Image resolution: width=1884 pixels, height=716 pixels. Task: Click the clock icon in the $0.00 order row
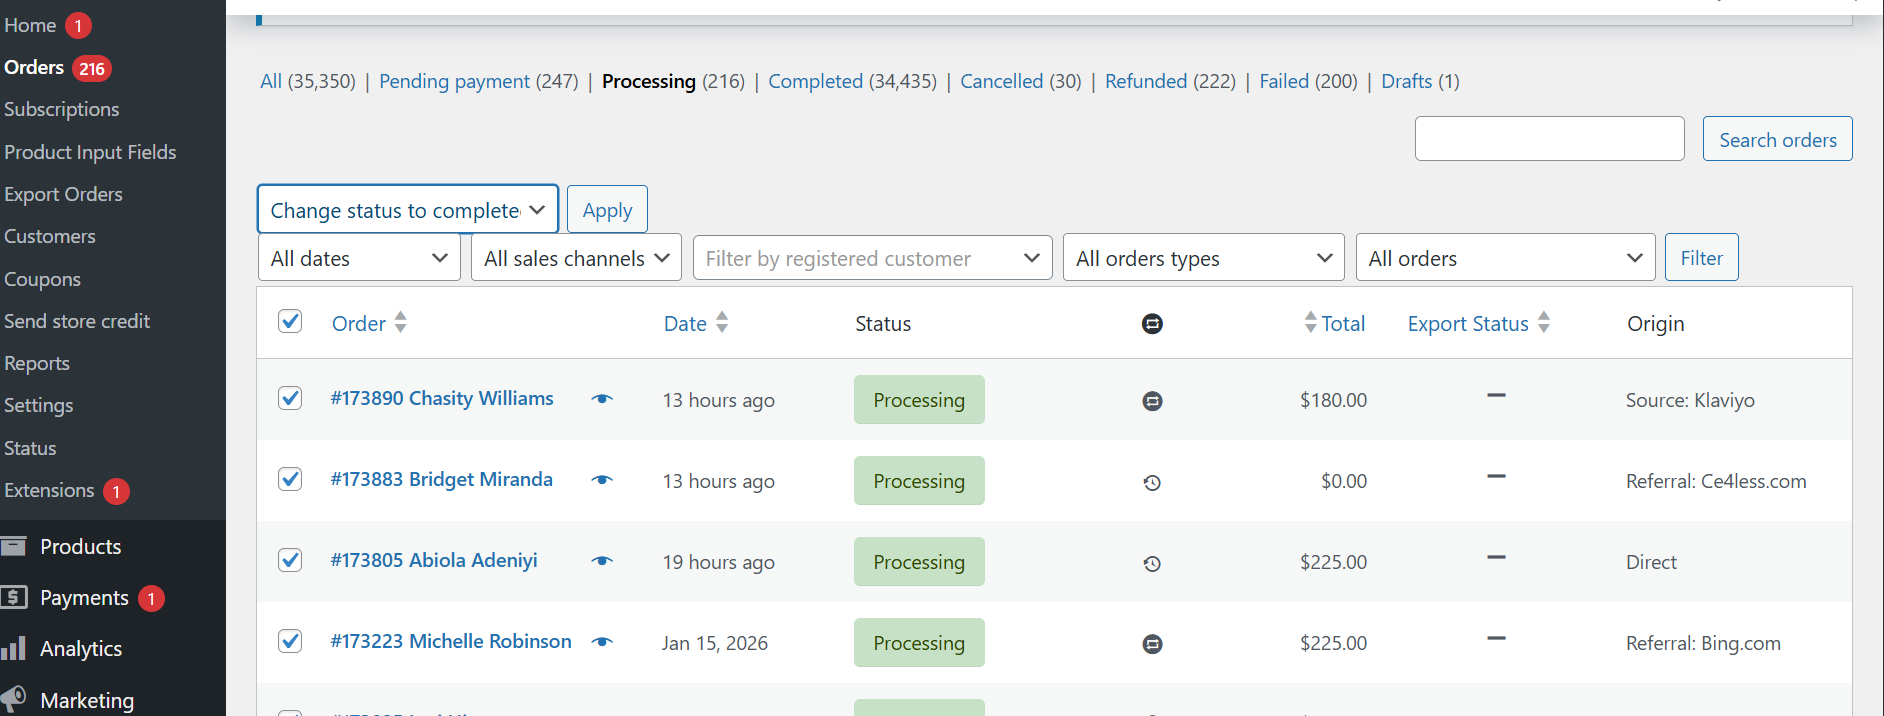pos(1152,483)
